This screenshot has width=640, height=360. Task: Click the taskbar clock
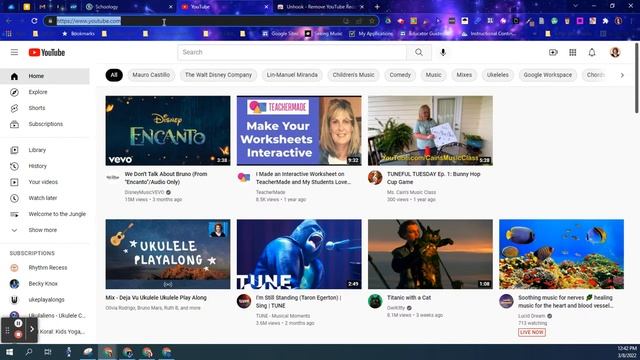pos(627,352)
